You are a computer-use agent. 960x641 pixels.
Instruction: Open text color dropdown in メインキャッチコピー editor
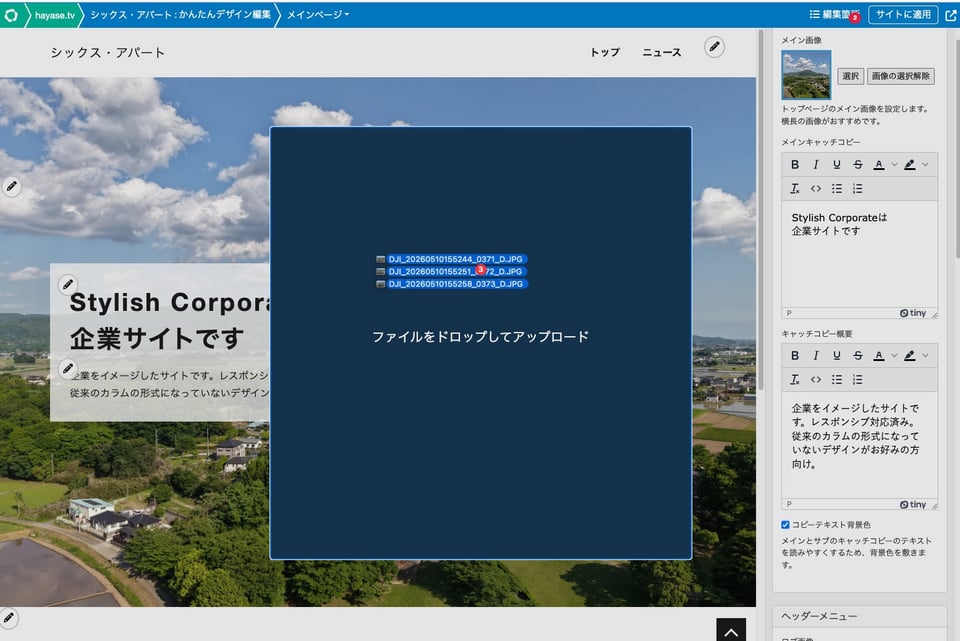tap(894, 164)
